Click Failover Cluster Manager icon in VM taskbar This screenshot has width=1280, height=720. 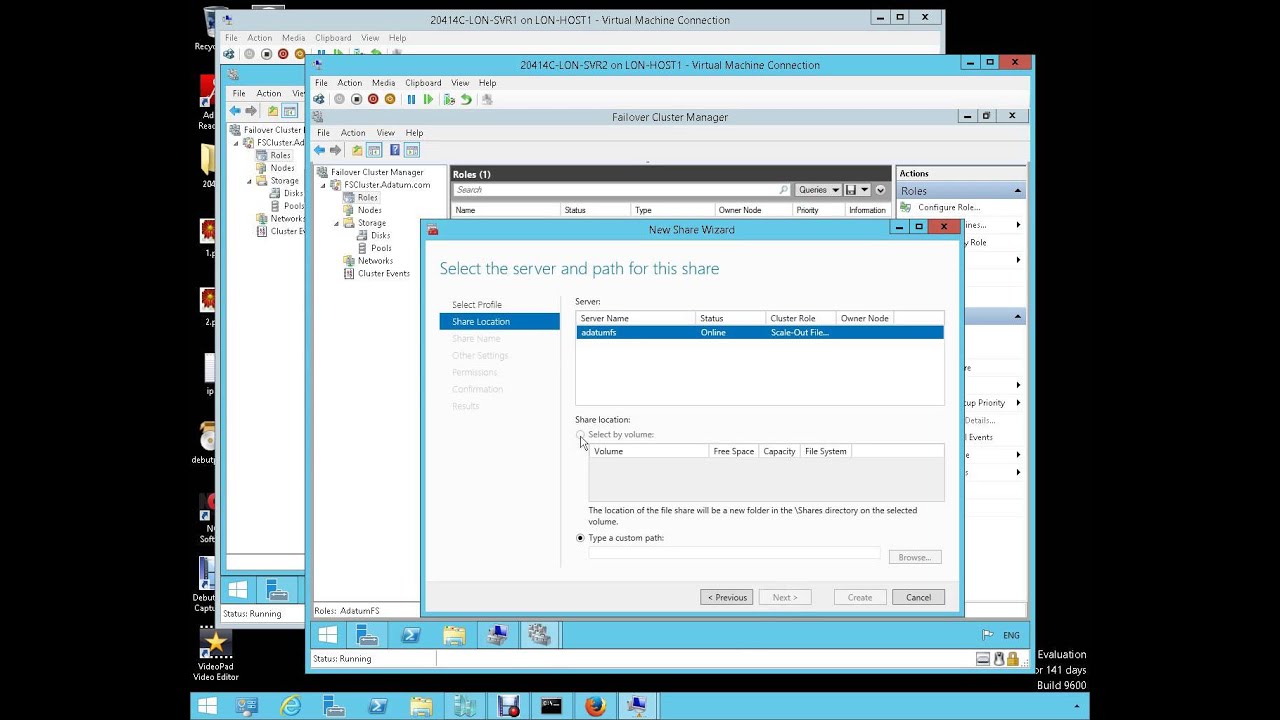click(539, 635)
